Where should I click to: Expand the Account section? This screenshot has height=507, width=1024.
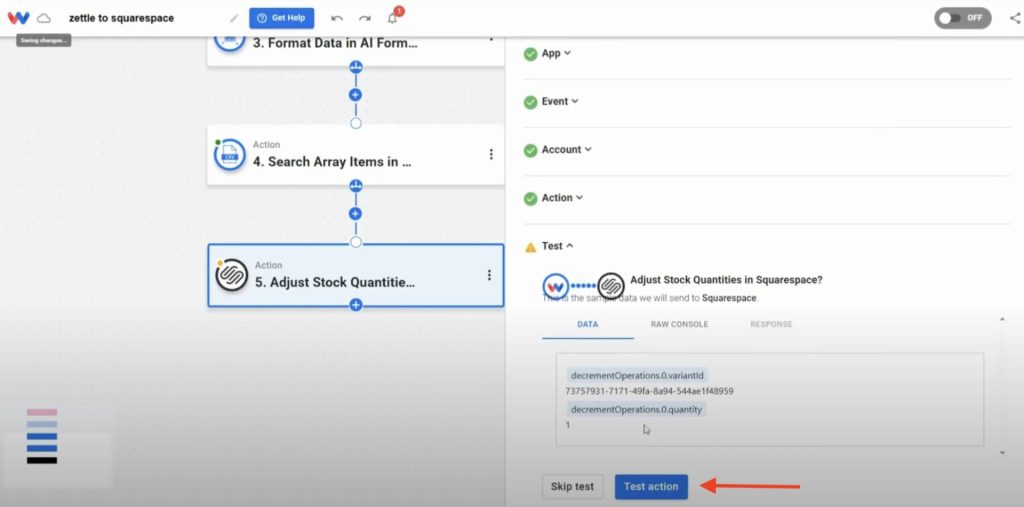[566, 150]
